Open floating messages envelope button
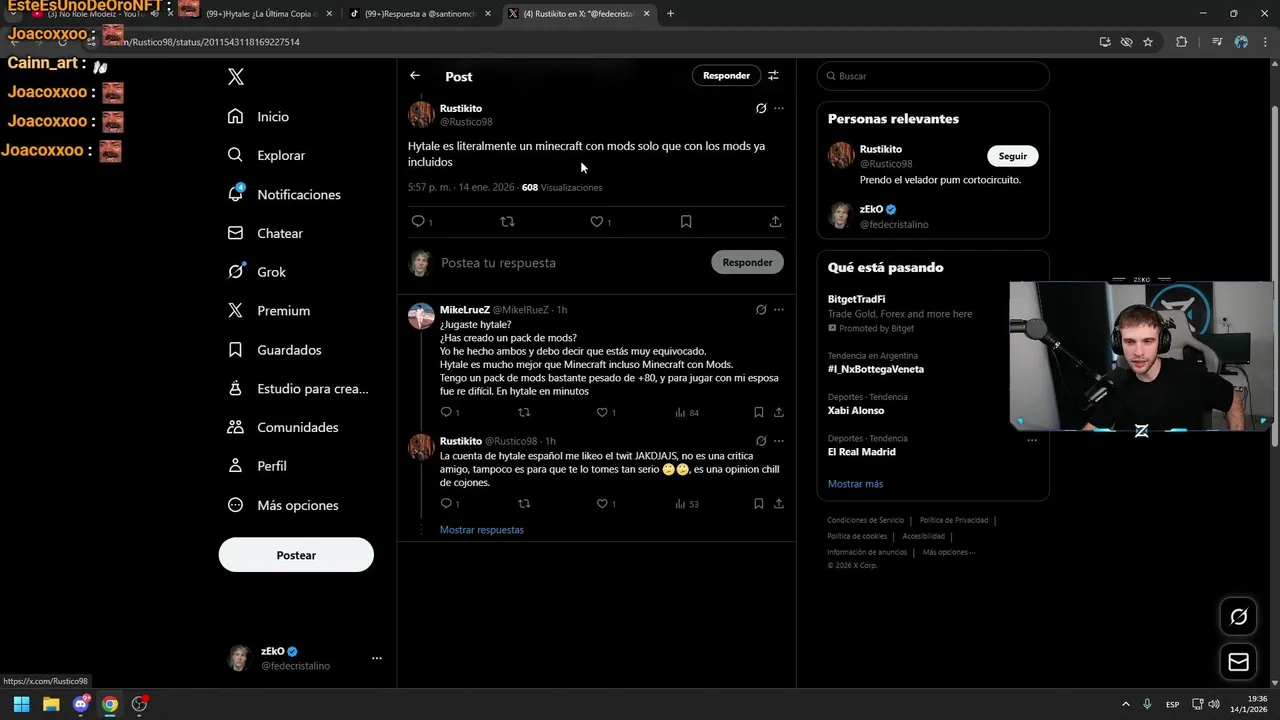This screenshot has width=1280, height=720. tap(1238, 662)
